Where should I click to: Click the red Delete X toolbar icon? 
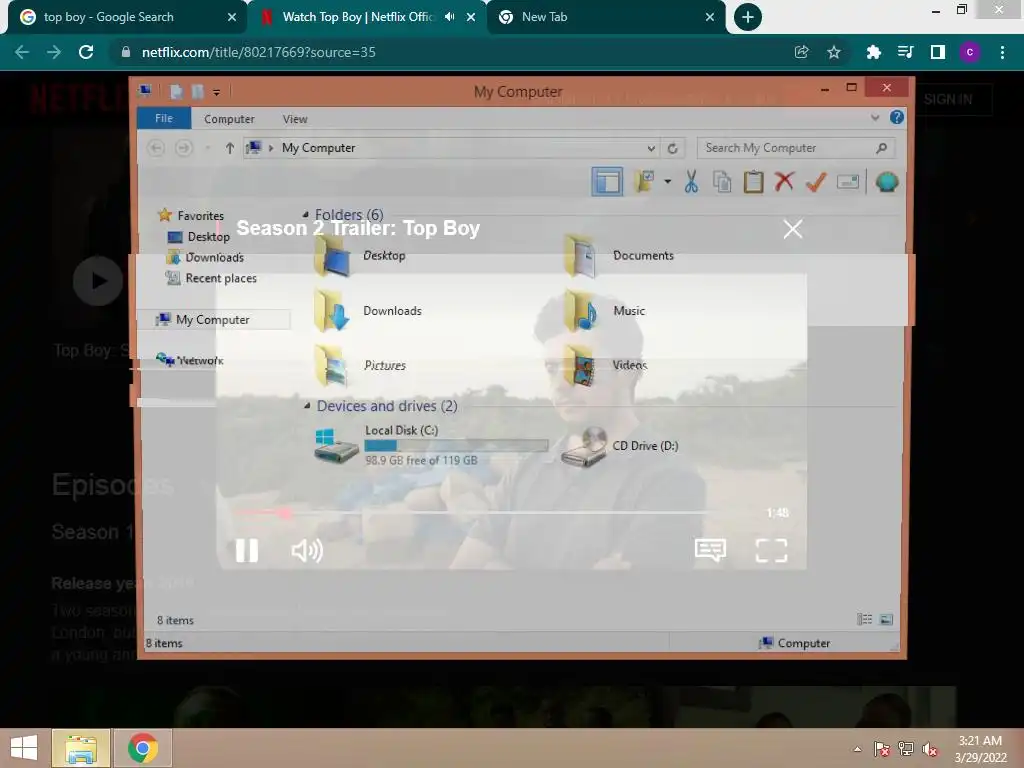click(x=784, y=182)
